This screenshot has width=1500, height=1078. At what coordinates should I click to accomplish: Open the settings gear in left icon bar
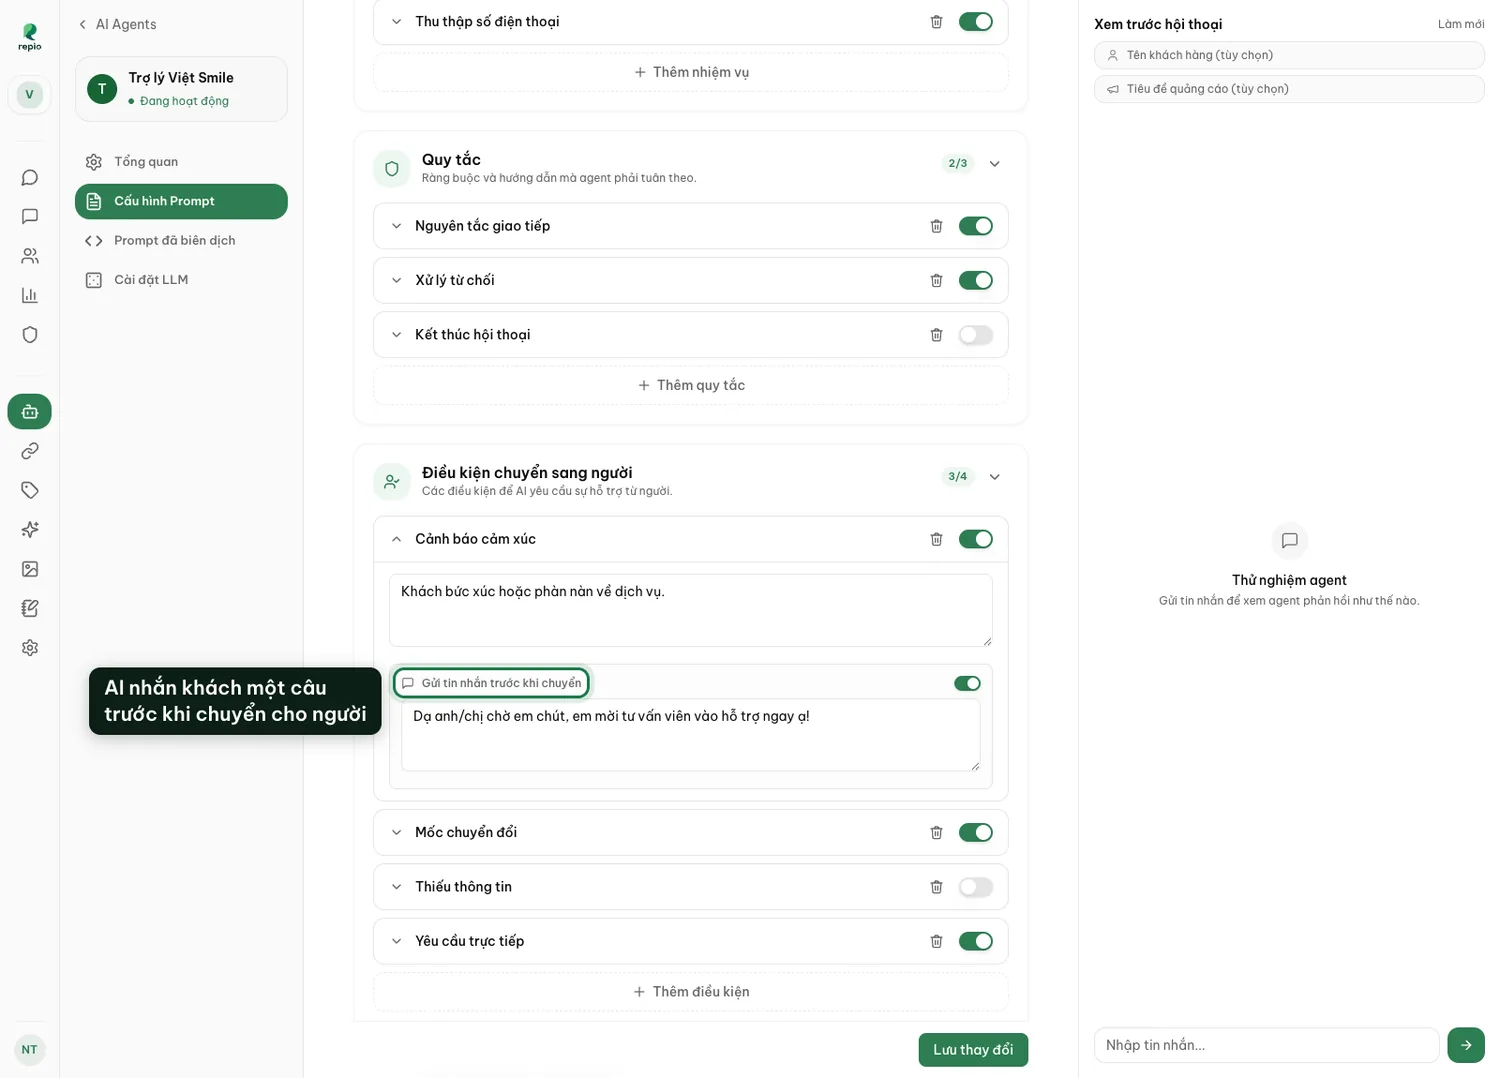[30, 648]
